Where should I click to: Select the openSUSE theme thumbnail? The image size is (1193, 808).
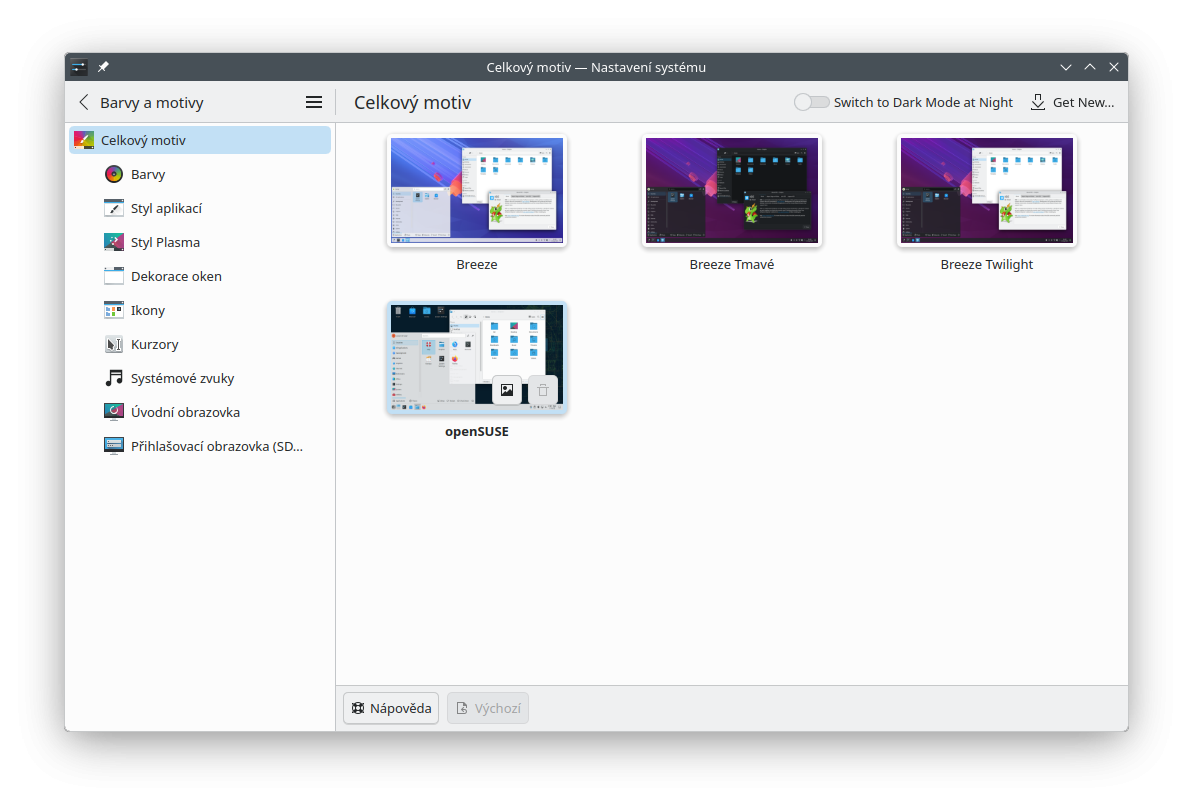[x=477, y=358]
